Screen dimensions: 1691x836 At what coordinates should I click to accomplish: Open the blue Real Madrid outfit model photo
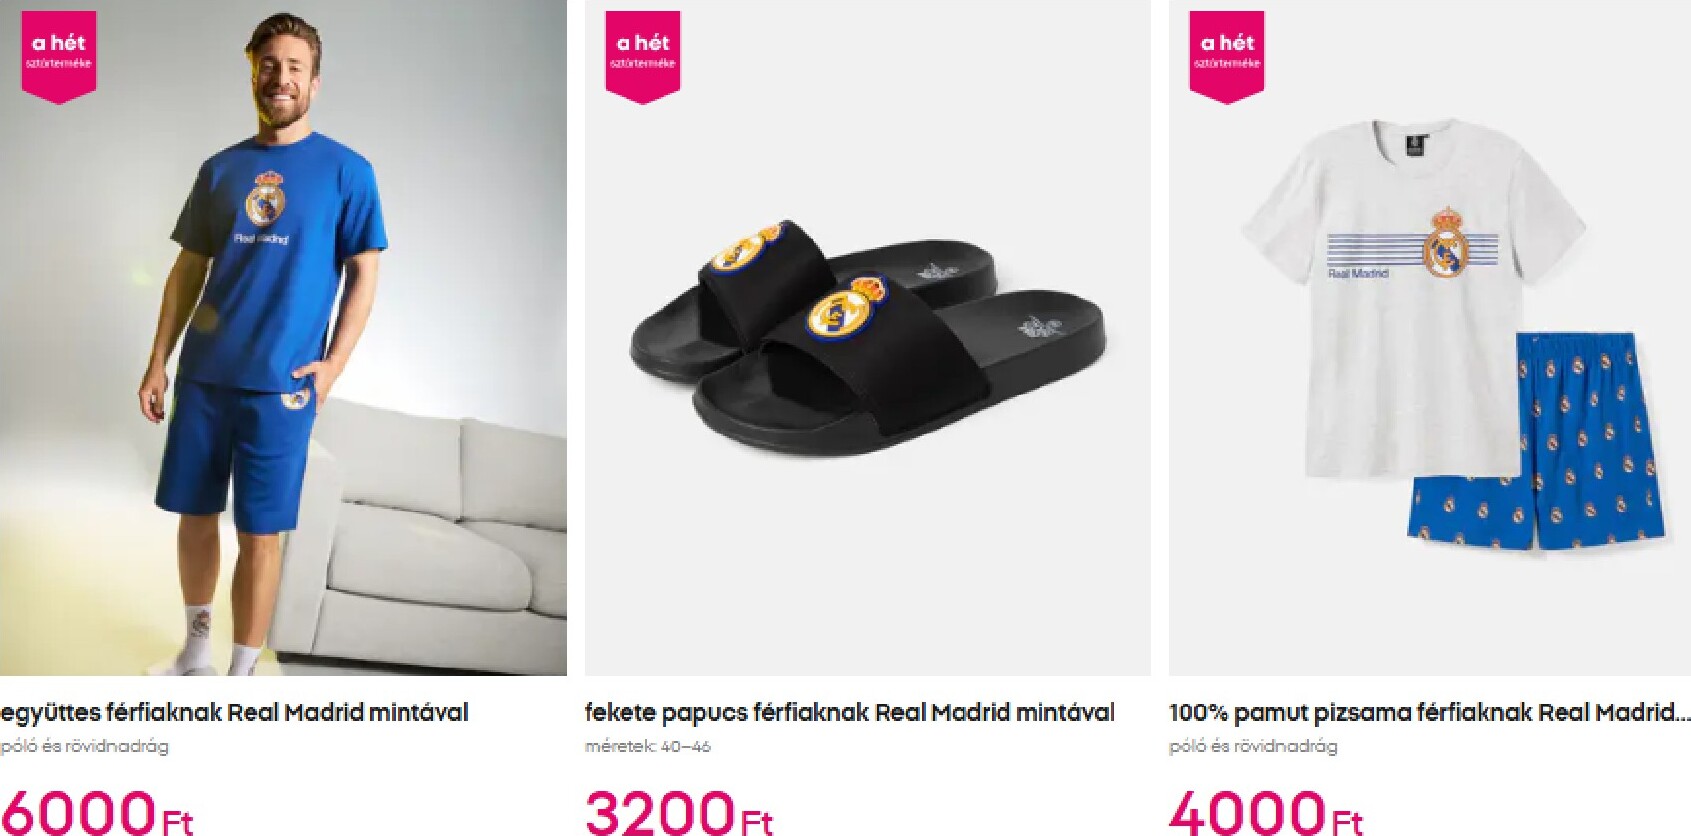pyautogui.click(x=283, y=338)
